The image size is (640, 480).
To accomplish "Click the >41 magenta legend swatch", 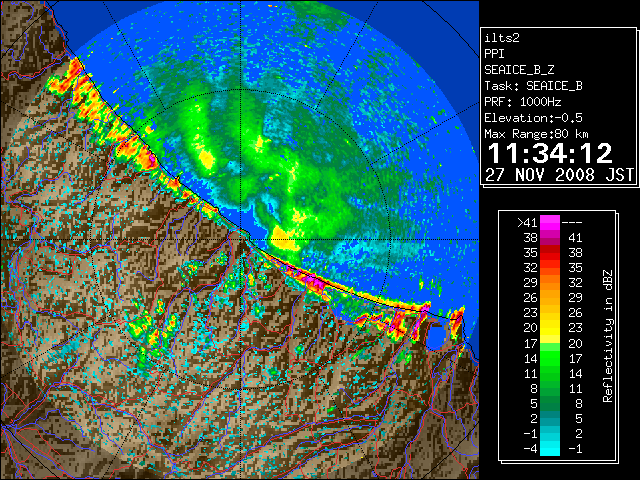I will click(x=550, y=222).
